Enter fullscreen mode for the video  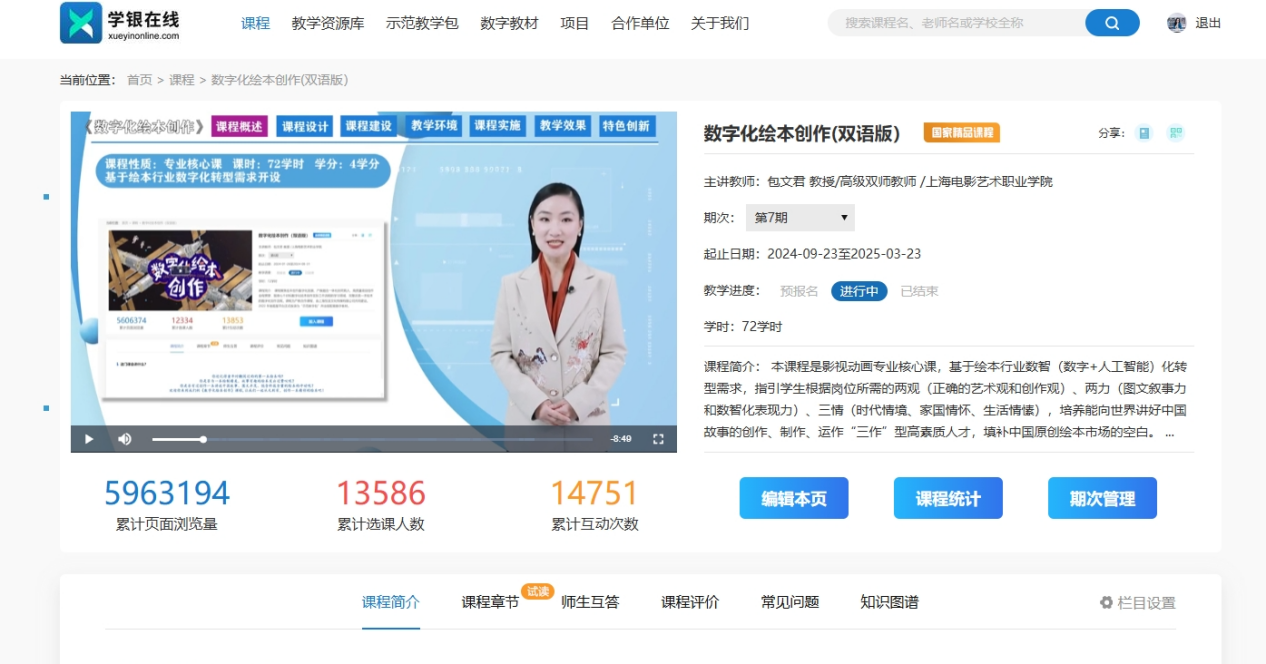click(658, 439)
